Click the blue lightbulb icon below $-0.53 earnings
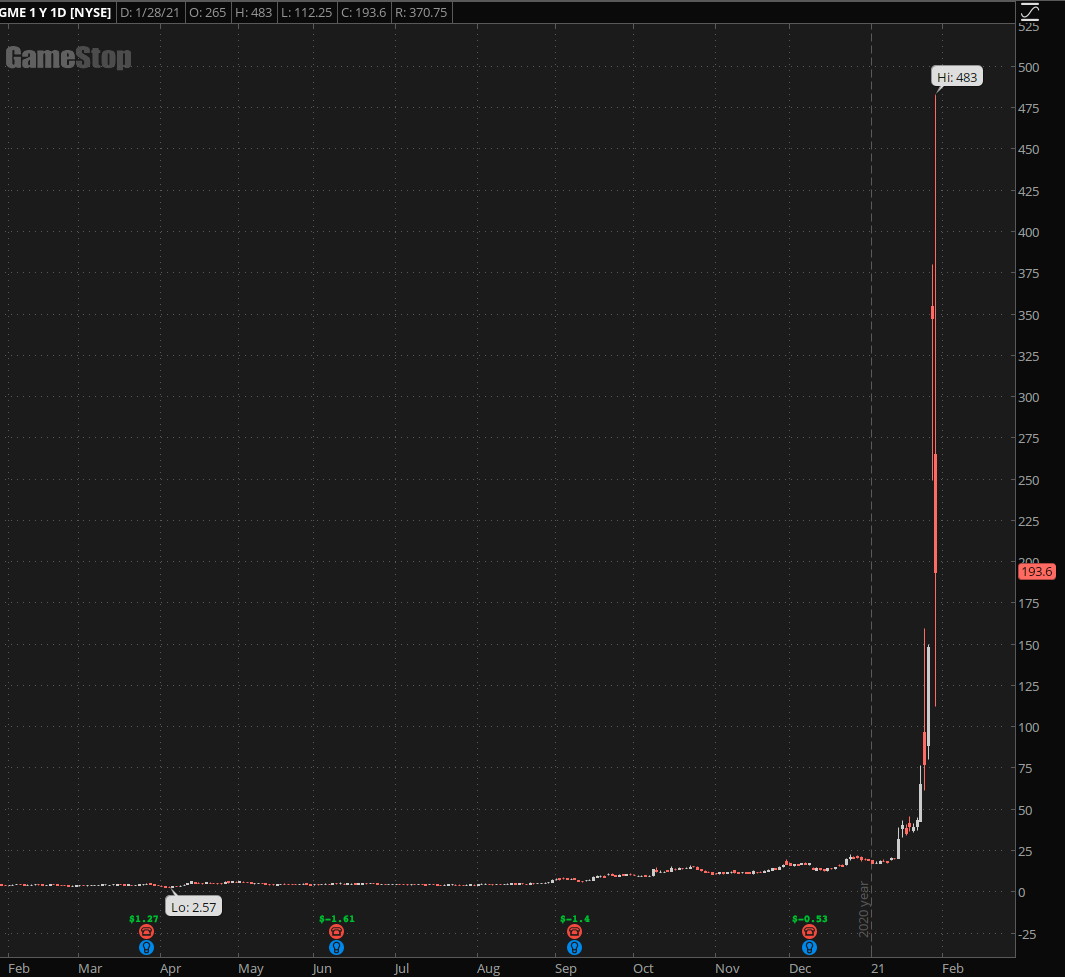The image size is (1065, 977). point(809,947)
